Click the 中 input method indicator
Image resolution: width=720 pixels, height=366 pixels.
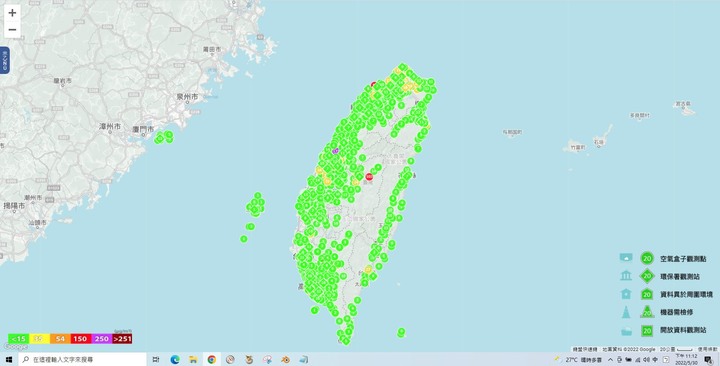[655, 360]
